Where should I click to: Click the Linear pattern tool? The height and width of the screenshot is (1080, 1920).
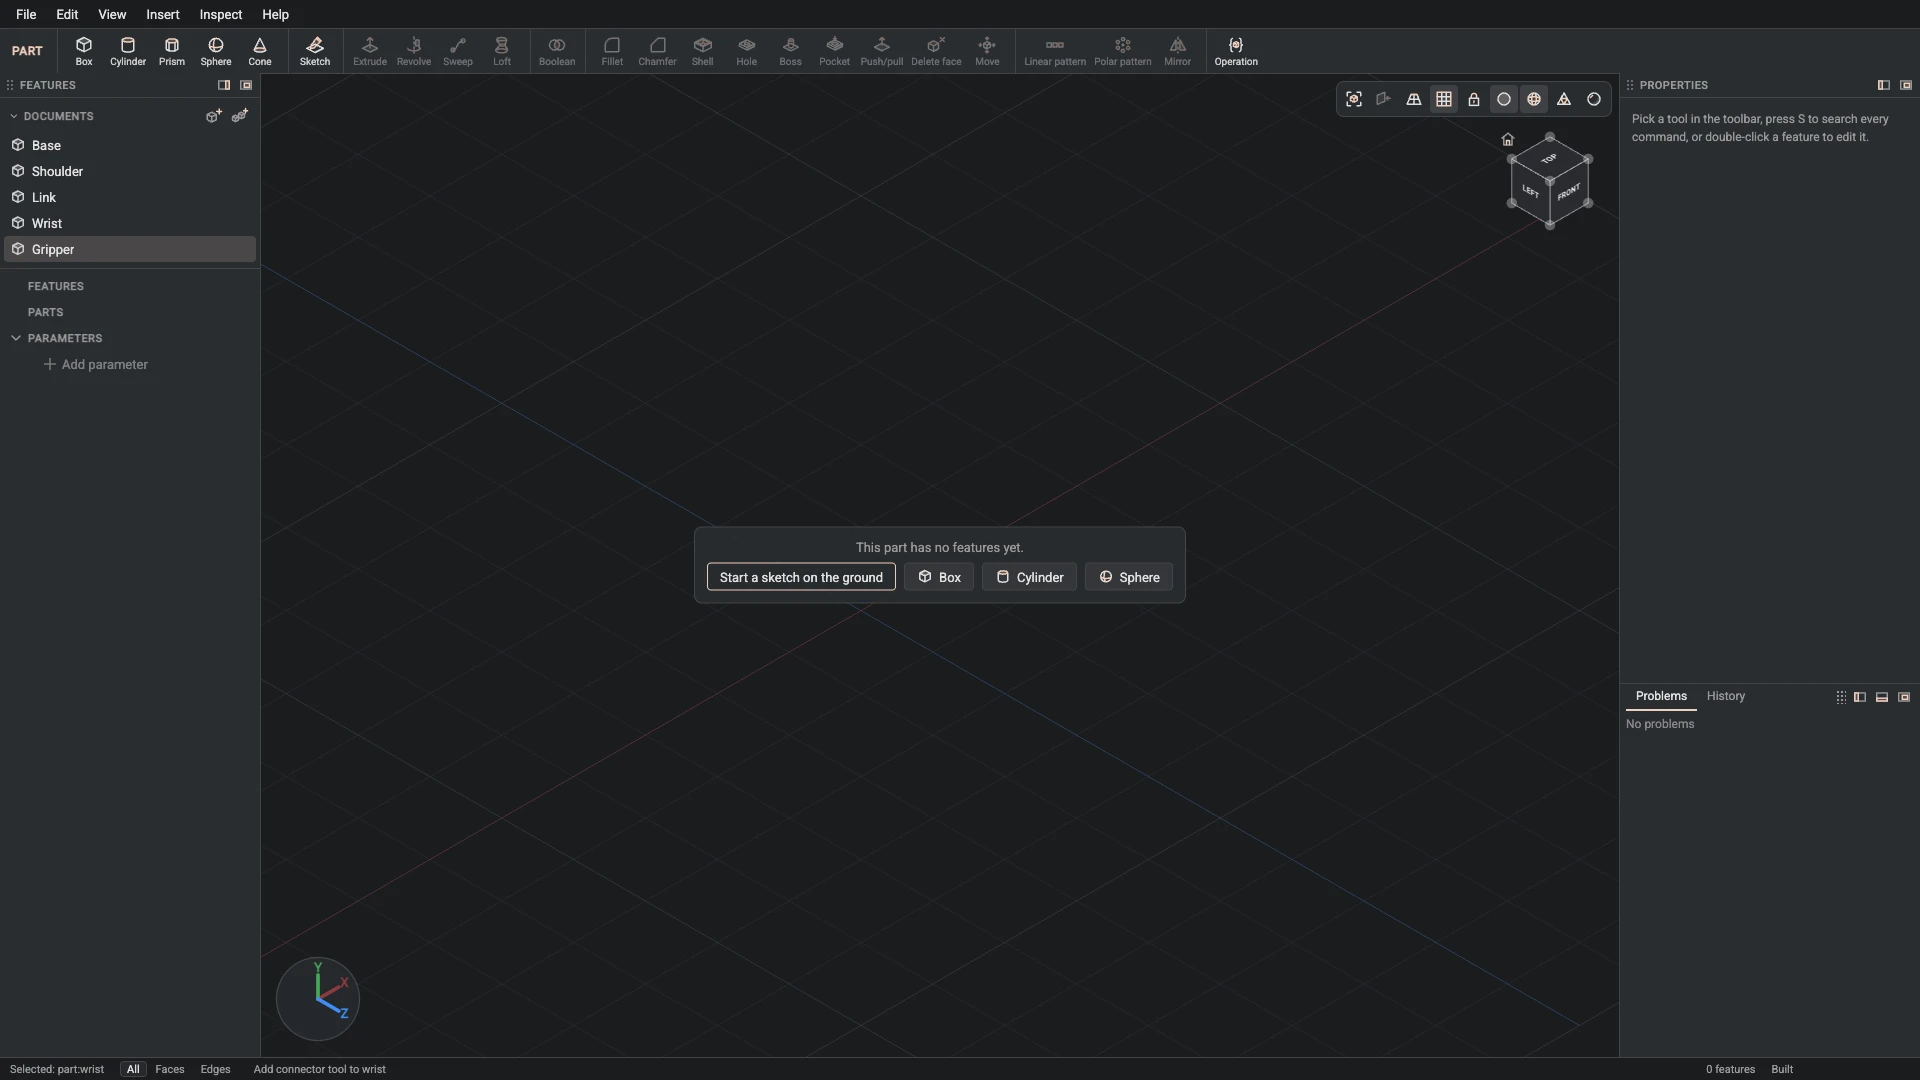tap(1055, 51)
